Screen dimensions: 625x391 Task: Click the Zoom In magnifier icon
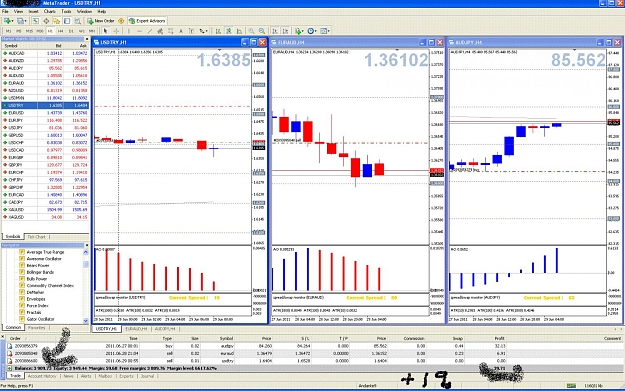[x=252, y=31]
